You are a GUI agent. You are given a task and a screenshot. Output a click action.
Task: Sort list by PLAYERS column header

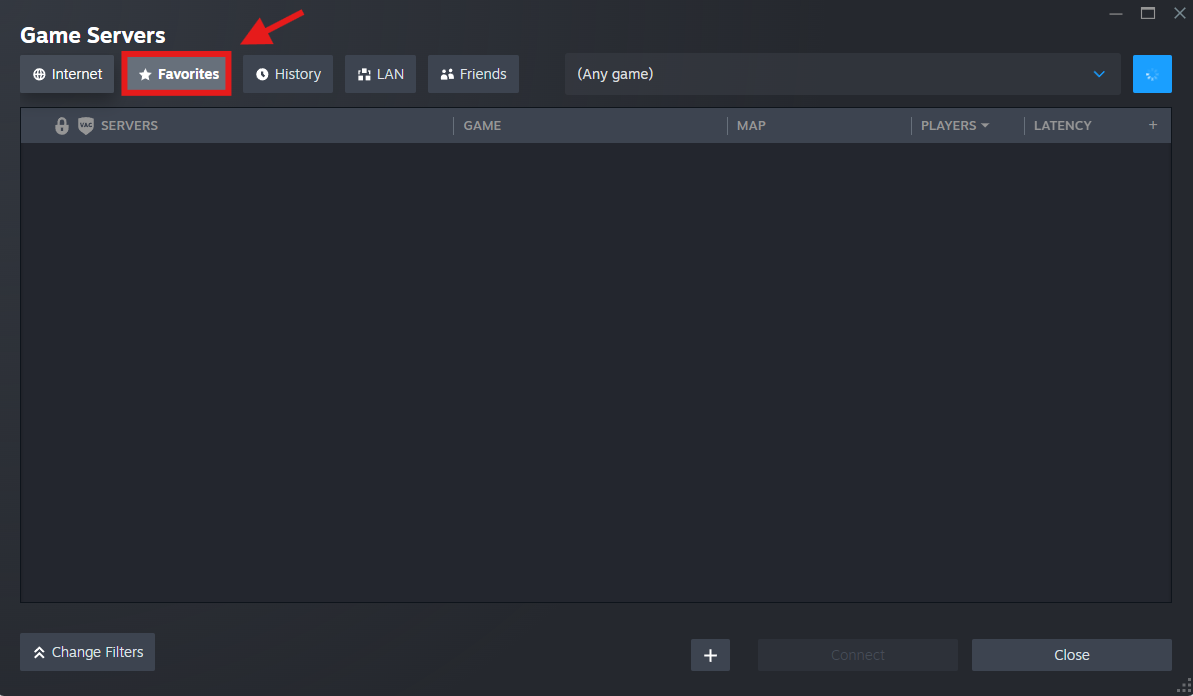click(955, 126)
